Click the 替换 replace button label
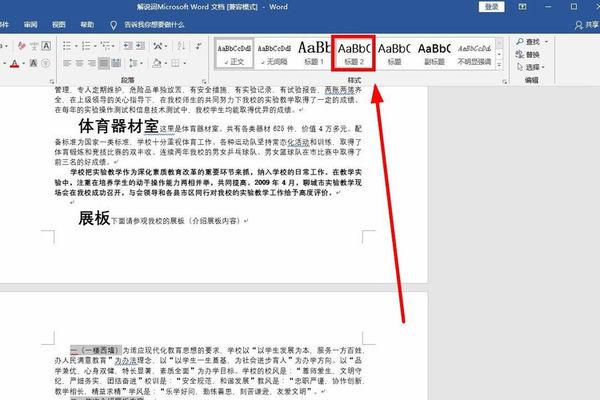This screenshot has width=600, height=400. click(x=533, y=54)
